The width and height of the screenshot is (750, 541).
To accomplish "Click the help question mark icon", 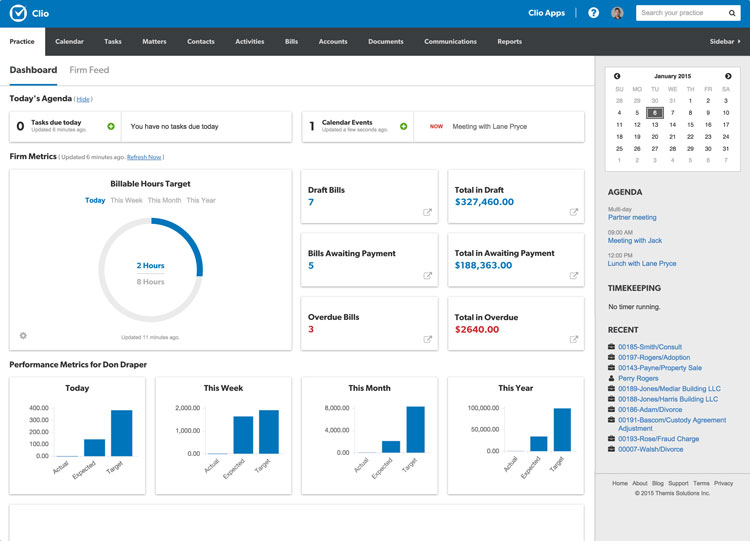I will point(593,13).
